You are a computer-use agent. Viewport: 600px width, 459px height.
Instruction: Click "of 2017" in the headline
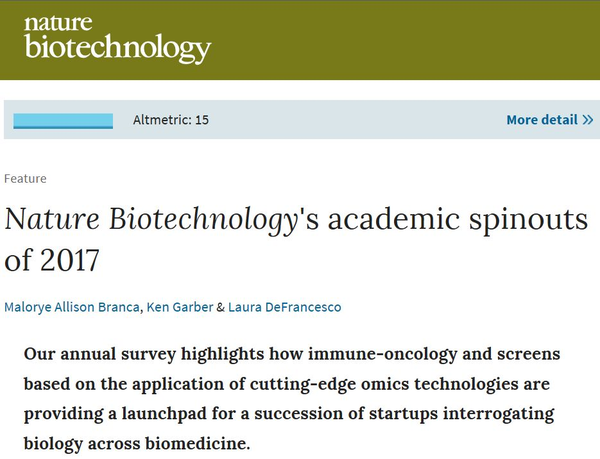53,262
